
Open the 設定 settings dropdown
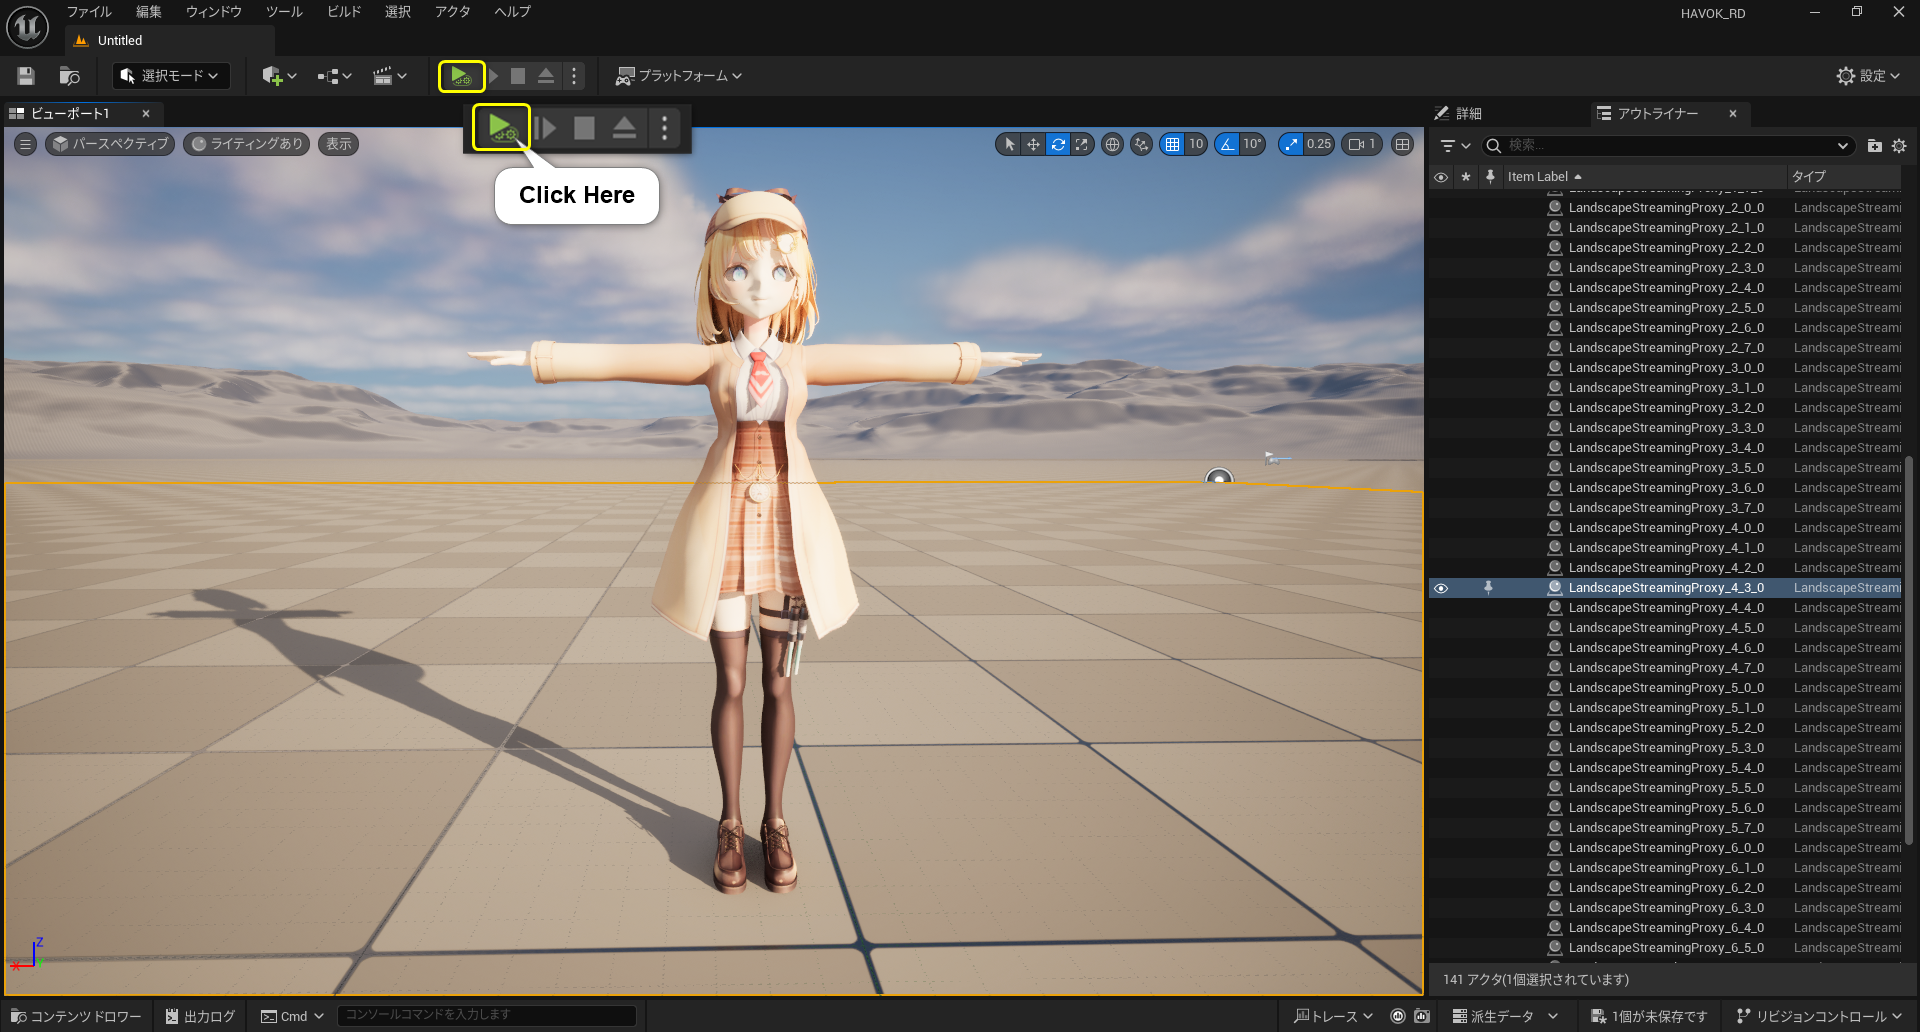coord(1868,76)
